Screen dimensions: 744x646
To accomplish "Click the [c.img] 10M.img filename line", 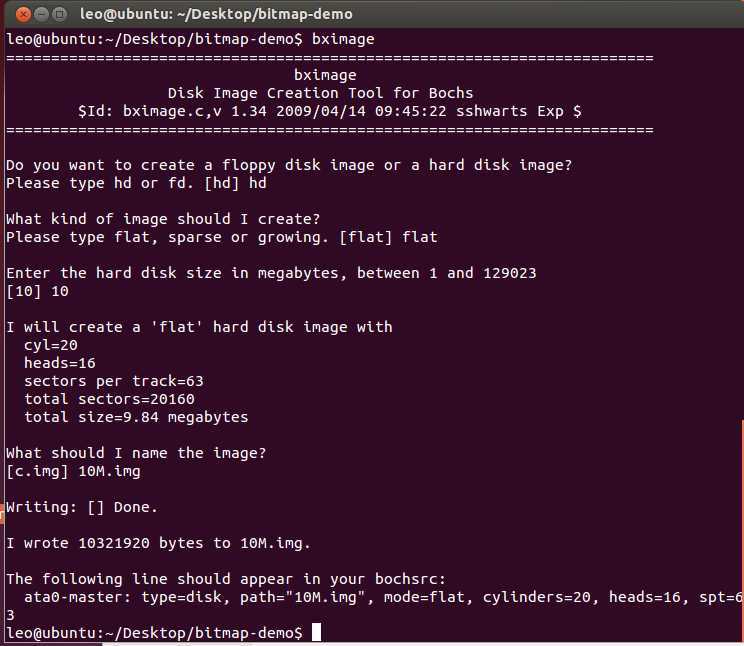I will click(x=73, y=471).
